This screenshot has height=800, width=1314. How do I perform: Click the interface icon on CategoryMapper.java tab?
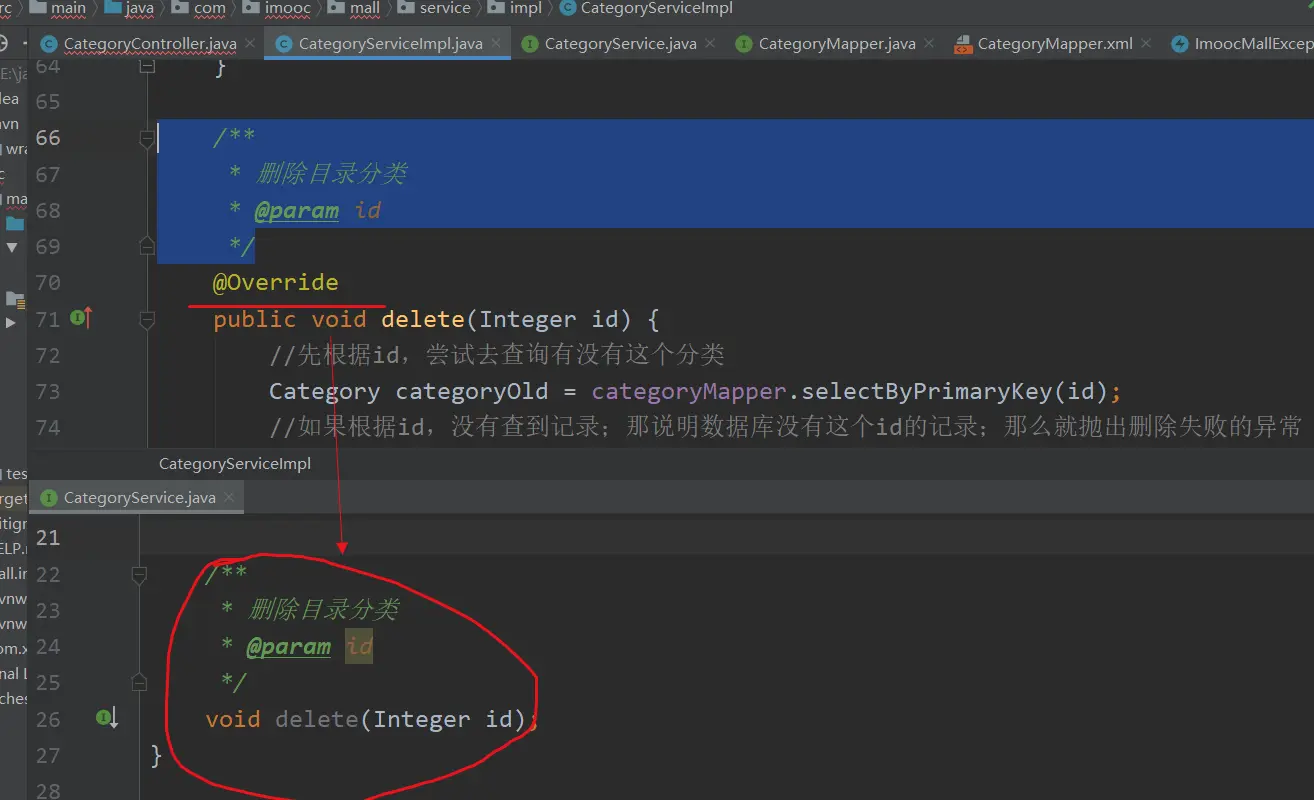743,44
